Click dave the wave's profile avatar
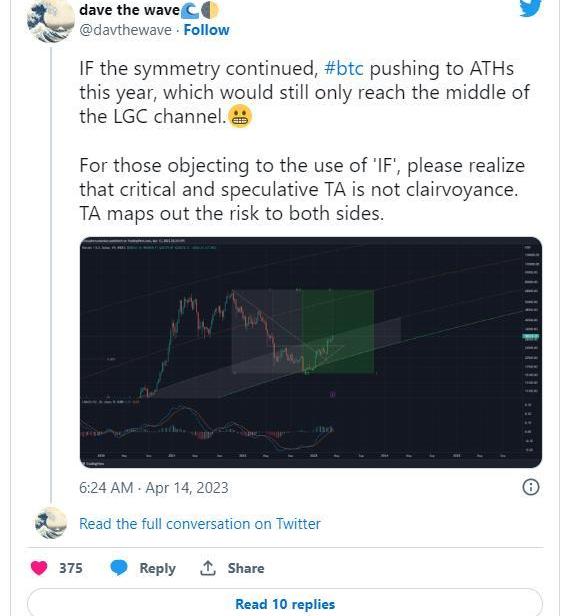 pos(50,20)
